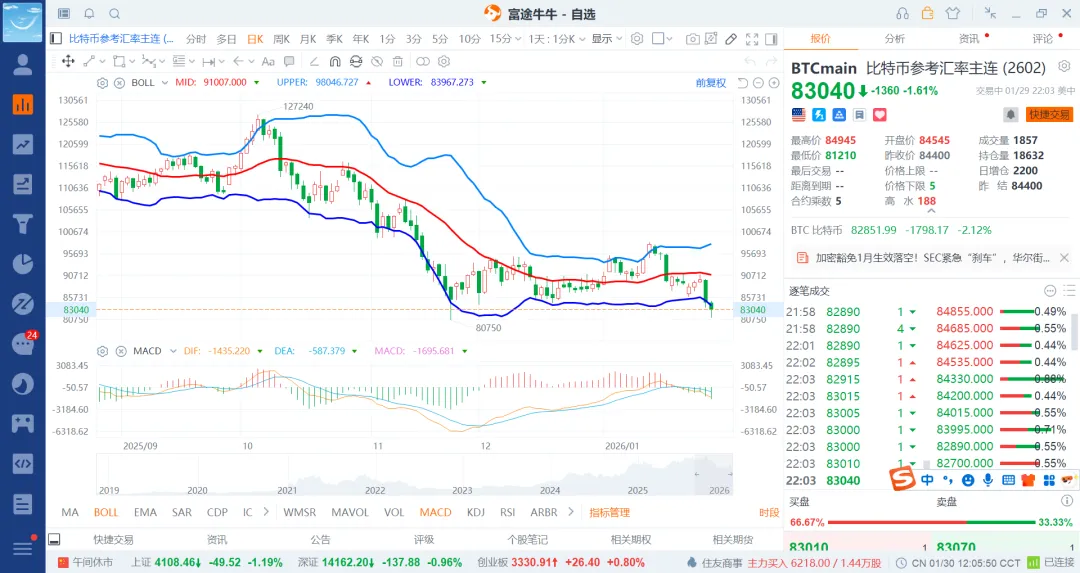
Task: Open 指标管理 indicator management link
Action: tap(609, 512)
